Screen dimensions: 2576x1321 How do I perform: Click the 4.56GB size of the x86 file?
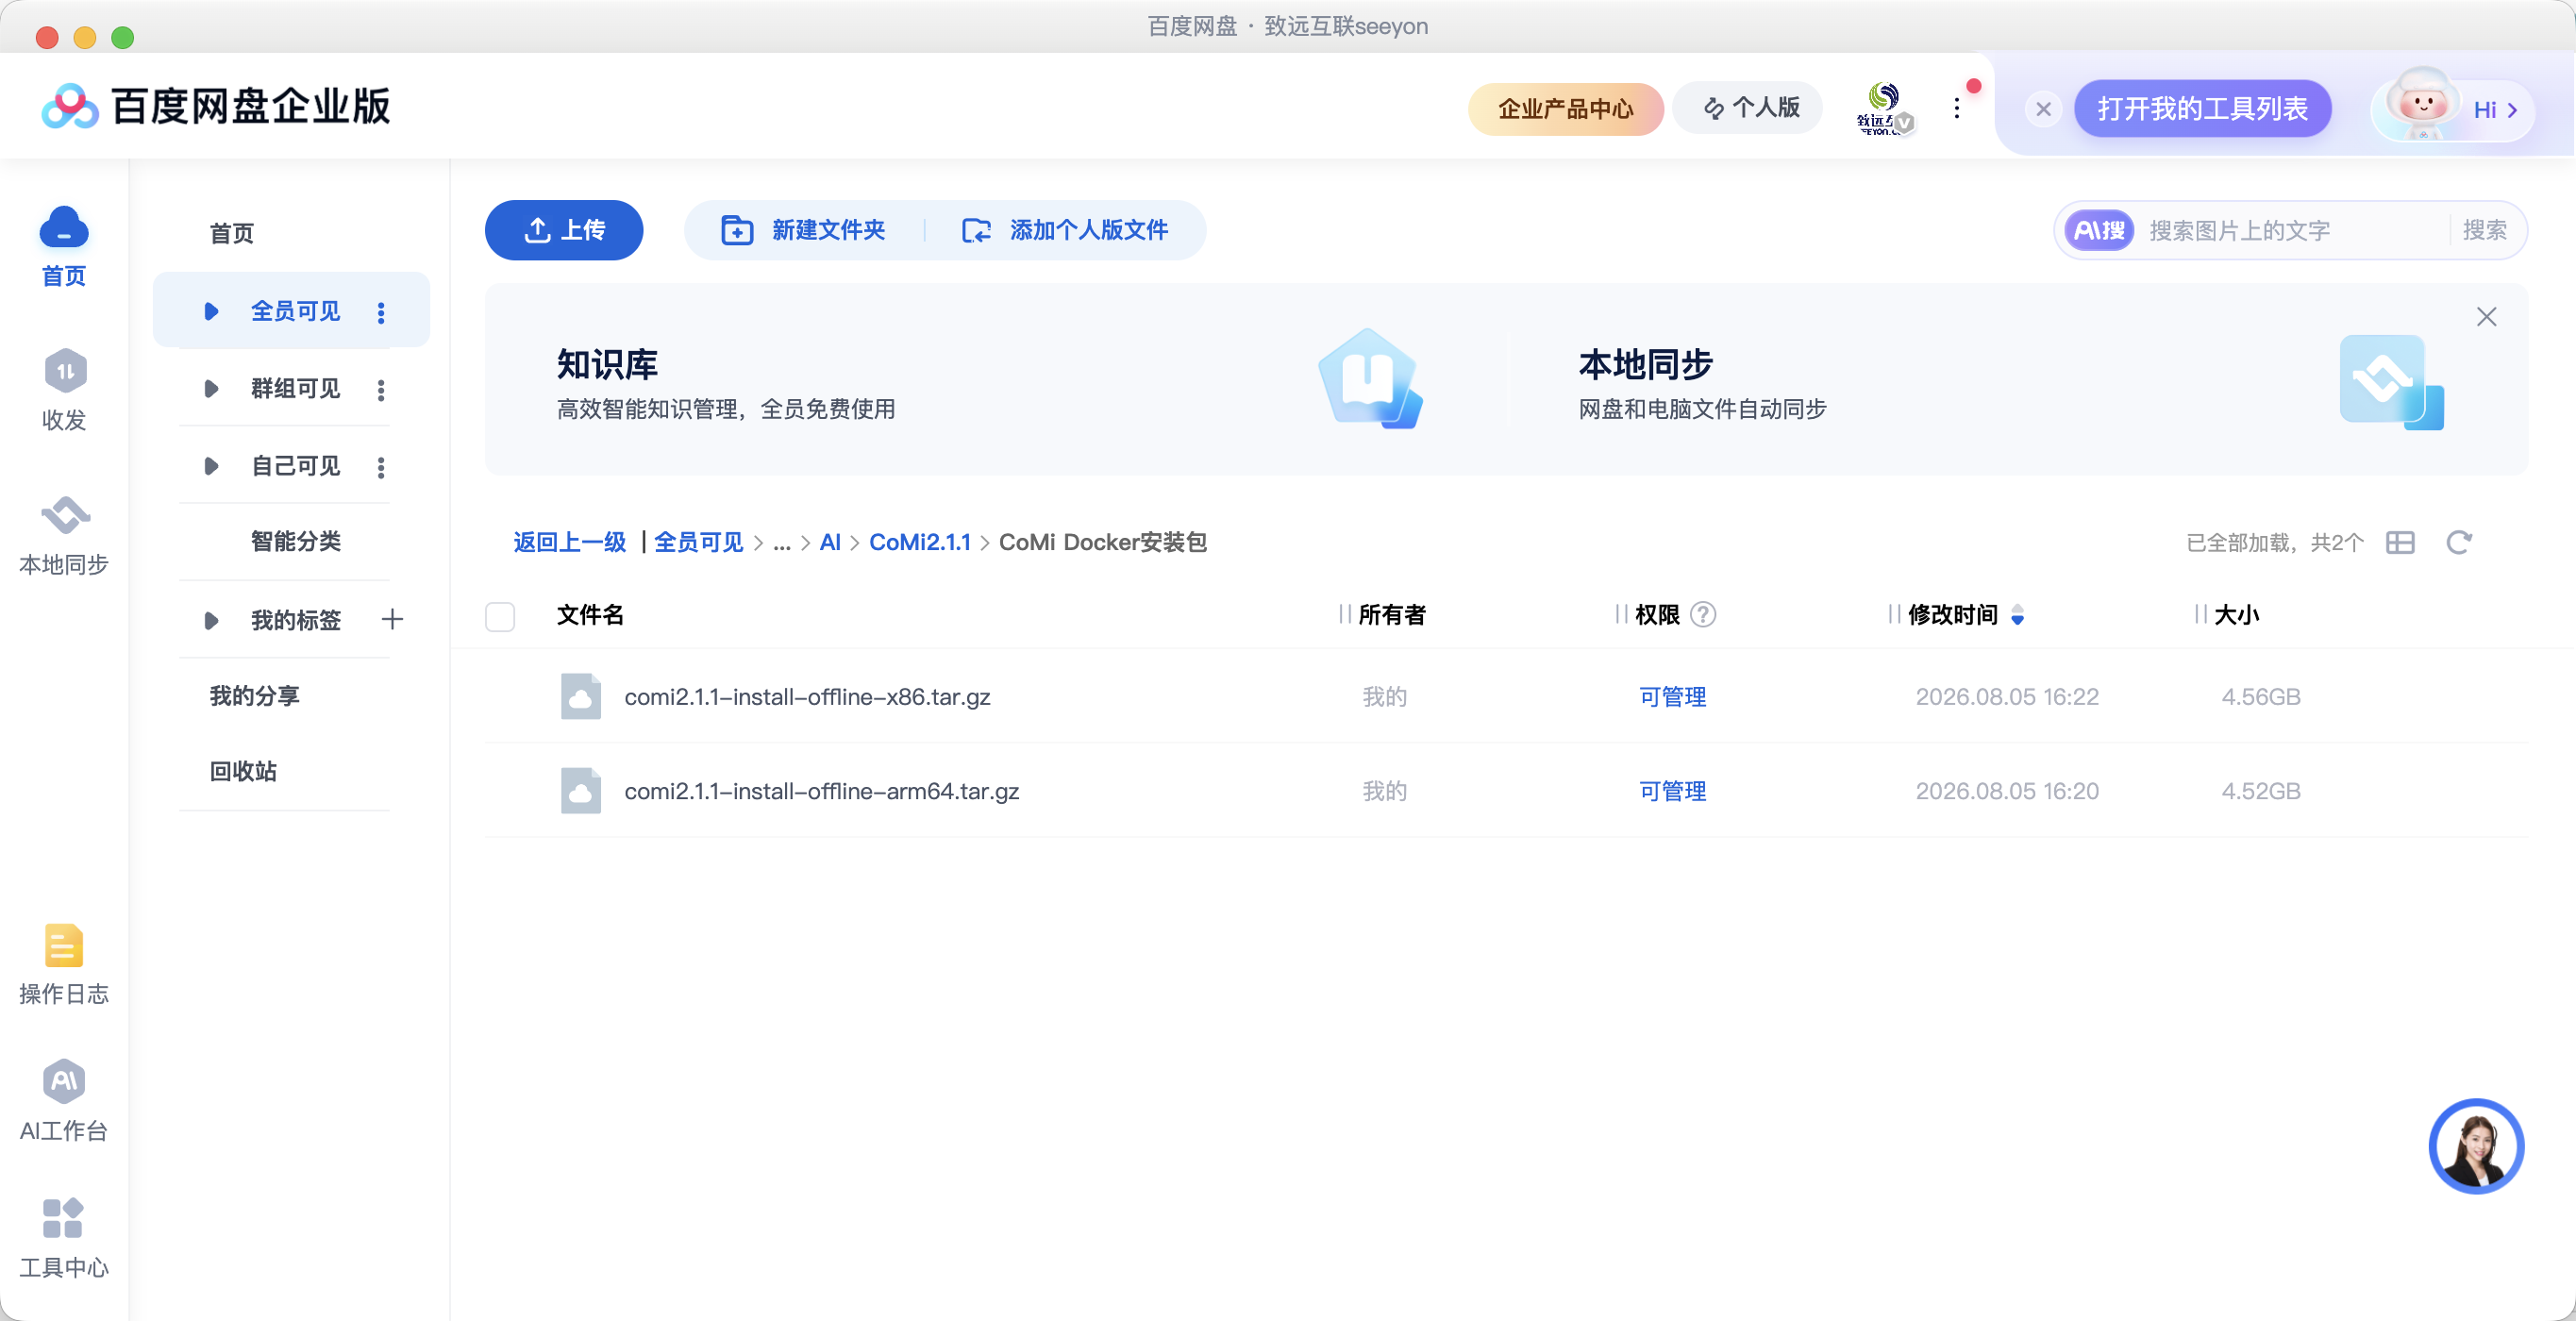click(x=2261, y=697)
